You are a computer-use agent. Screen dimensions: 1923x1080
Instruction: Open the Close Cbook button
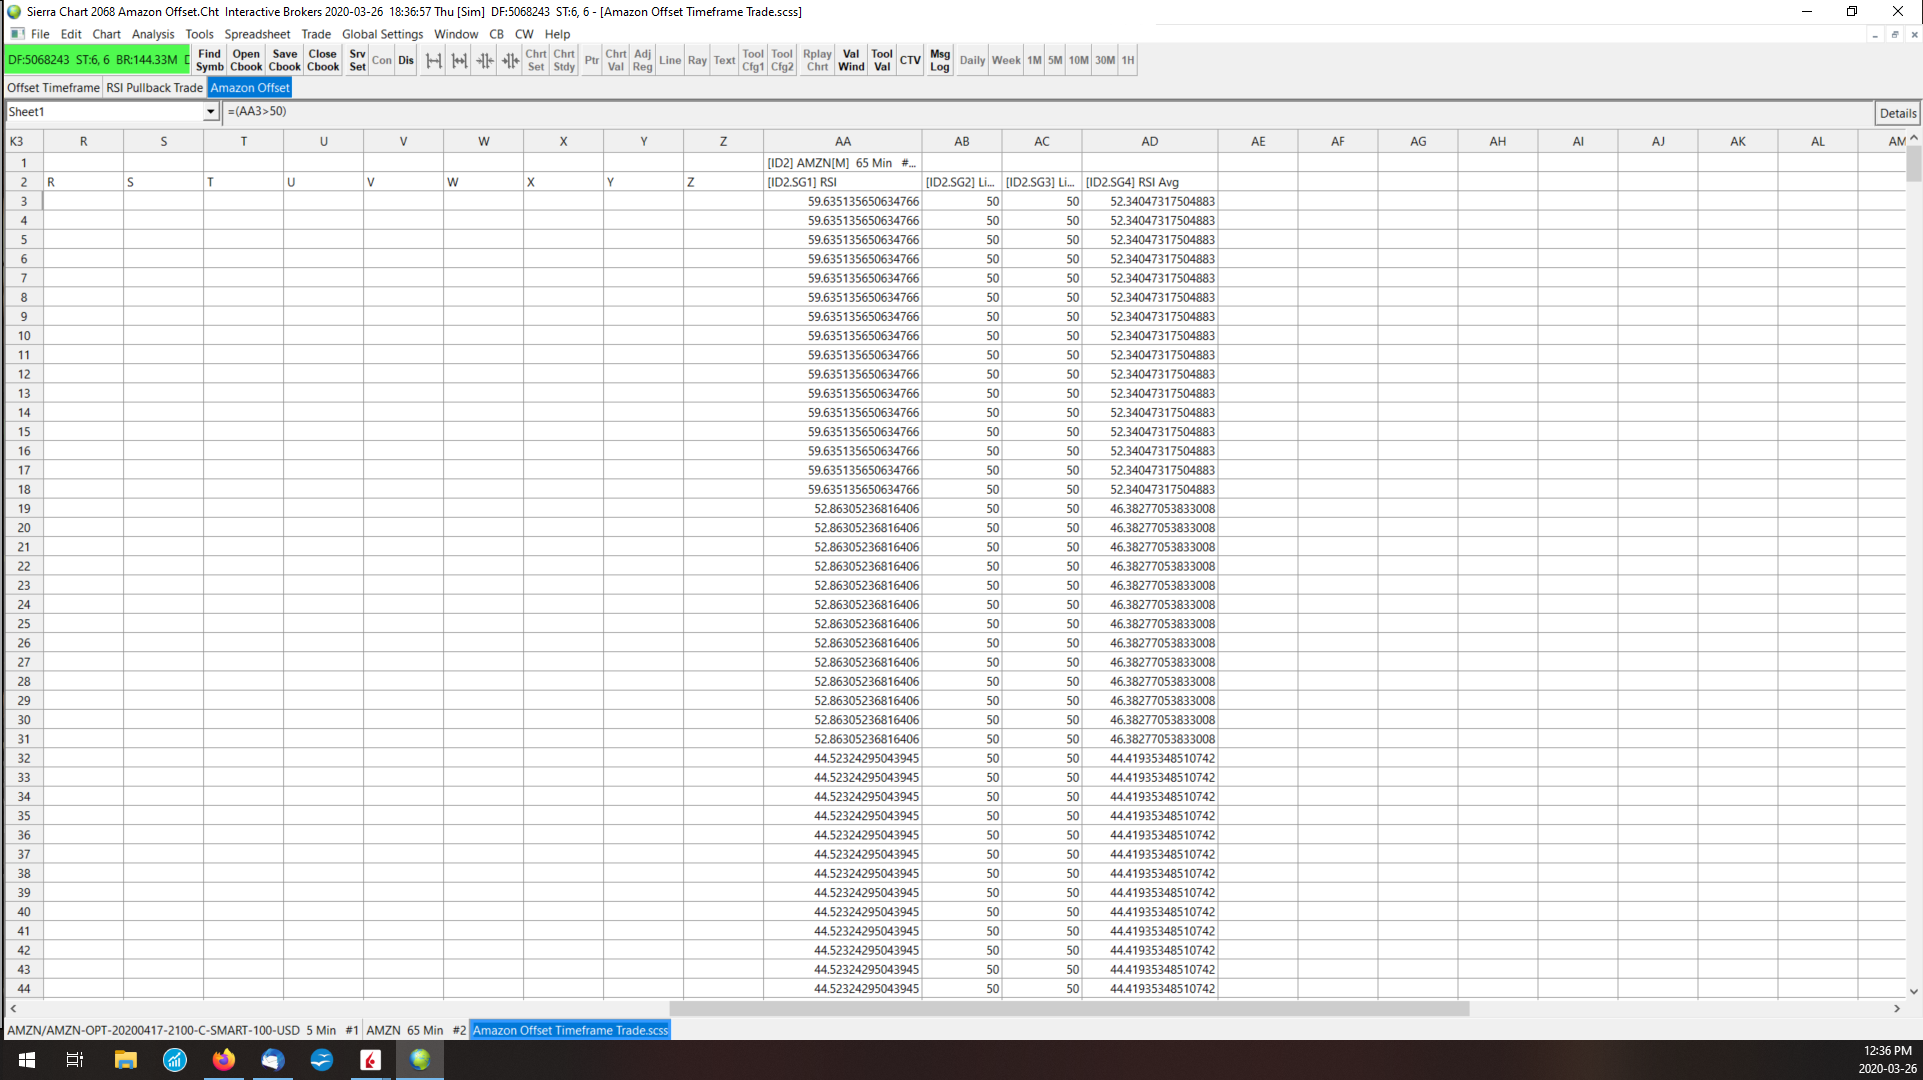pyautogui.click(x=322, y=60)
